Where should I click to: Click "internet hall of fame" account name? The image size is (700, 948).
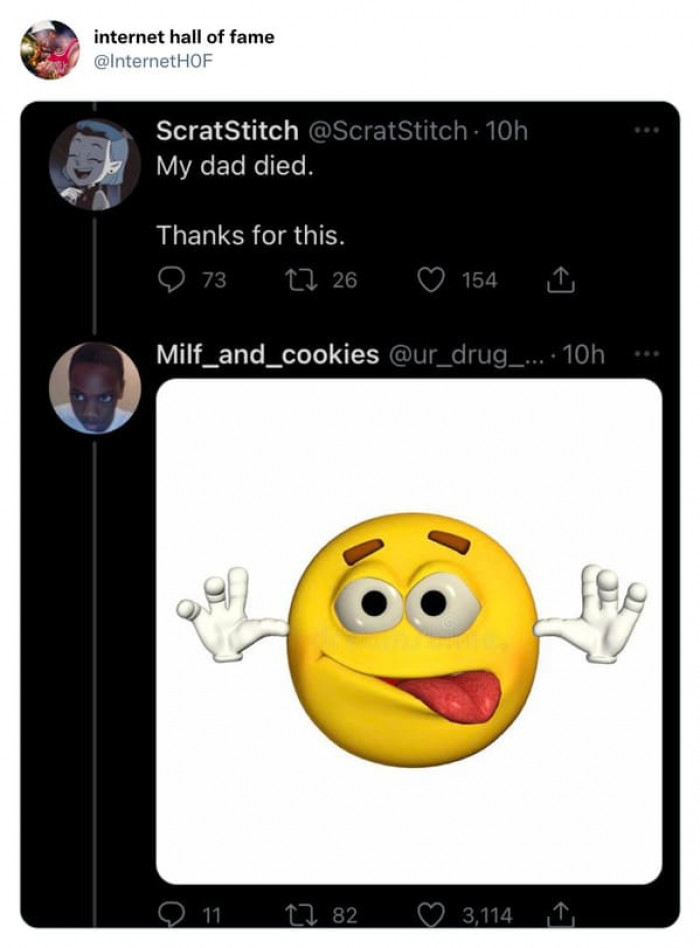pos(183,37)
